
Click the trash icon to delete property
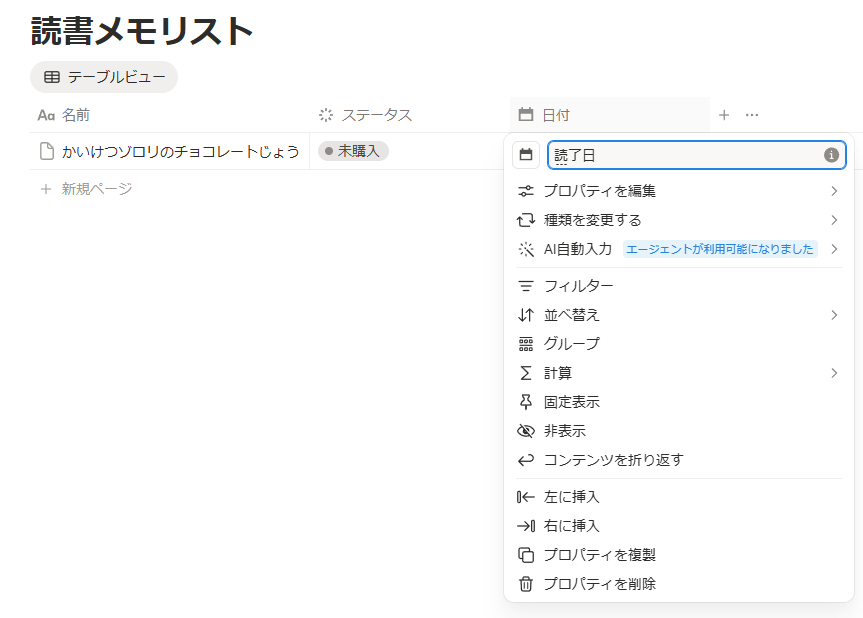point(526,584)
